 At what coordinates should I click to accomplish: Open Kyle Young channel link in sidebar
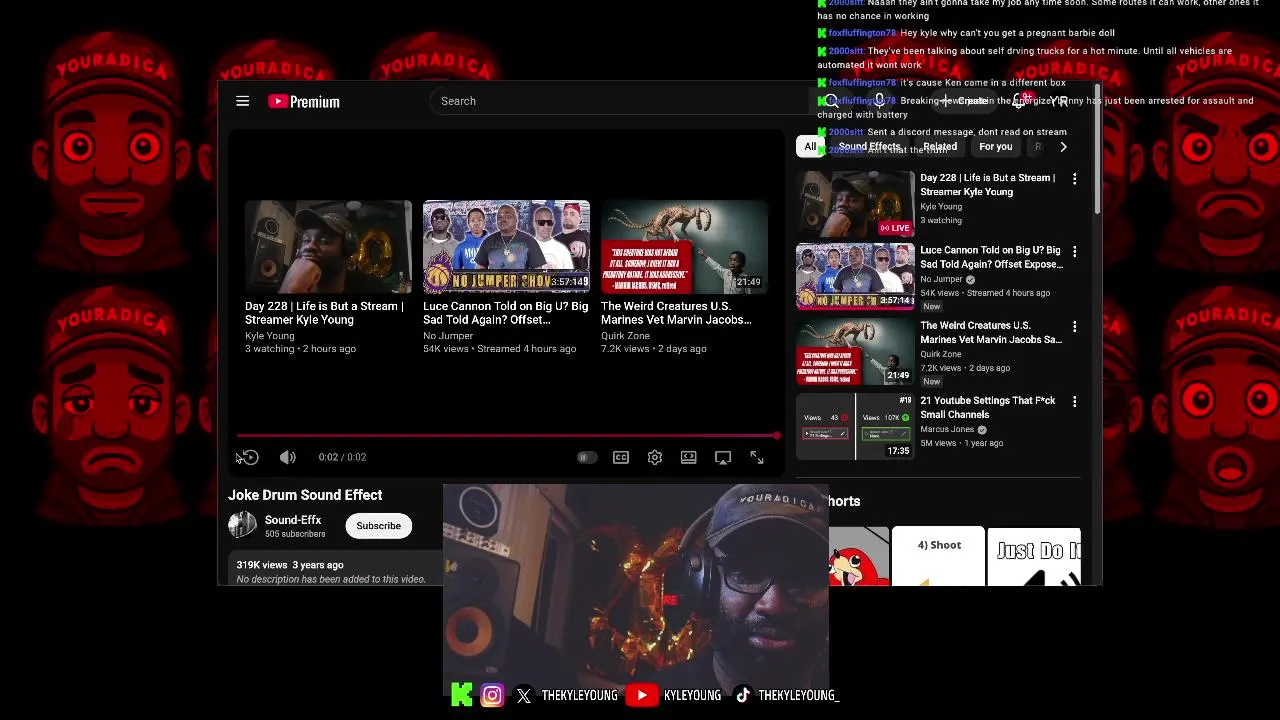941,207
